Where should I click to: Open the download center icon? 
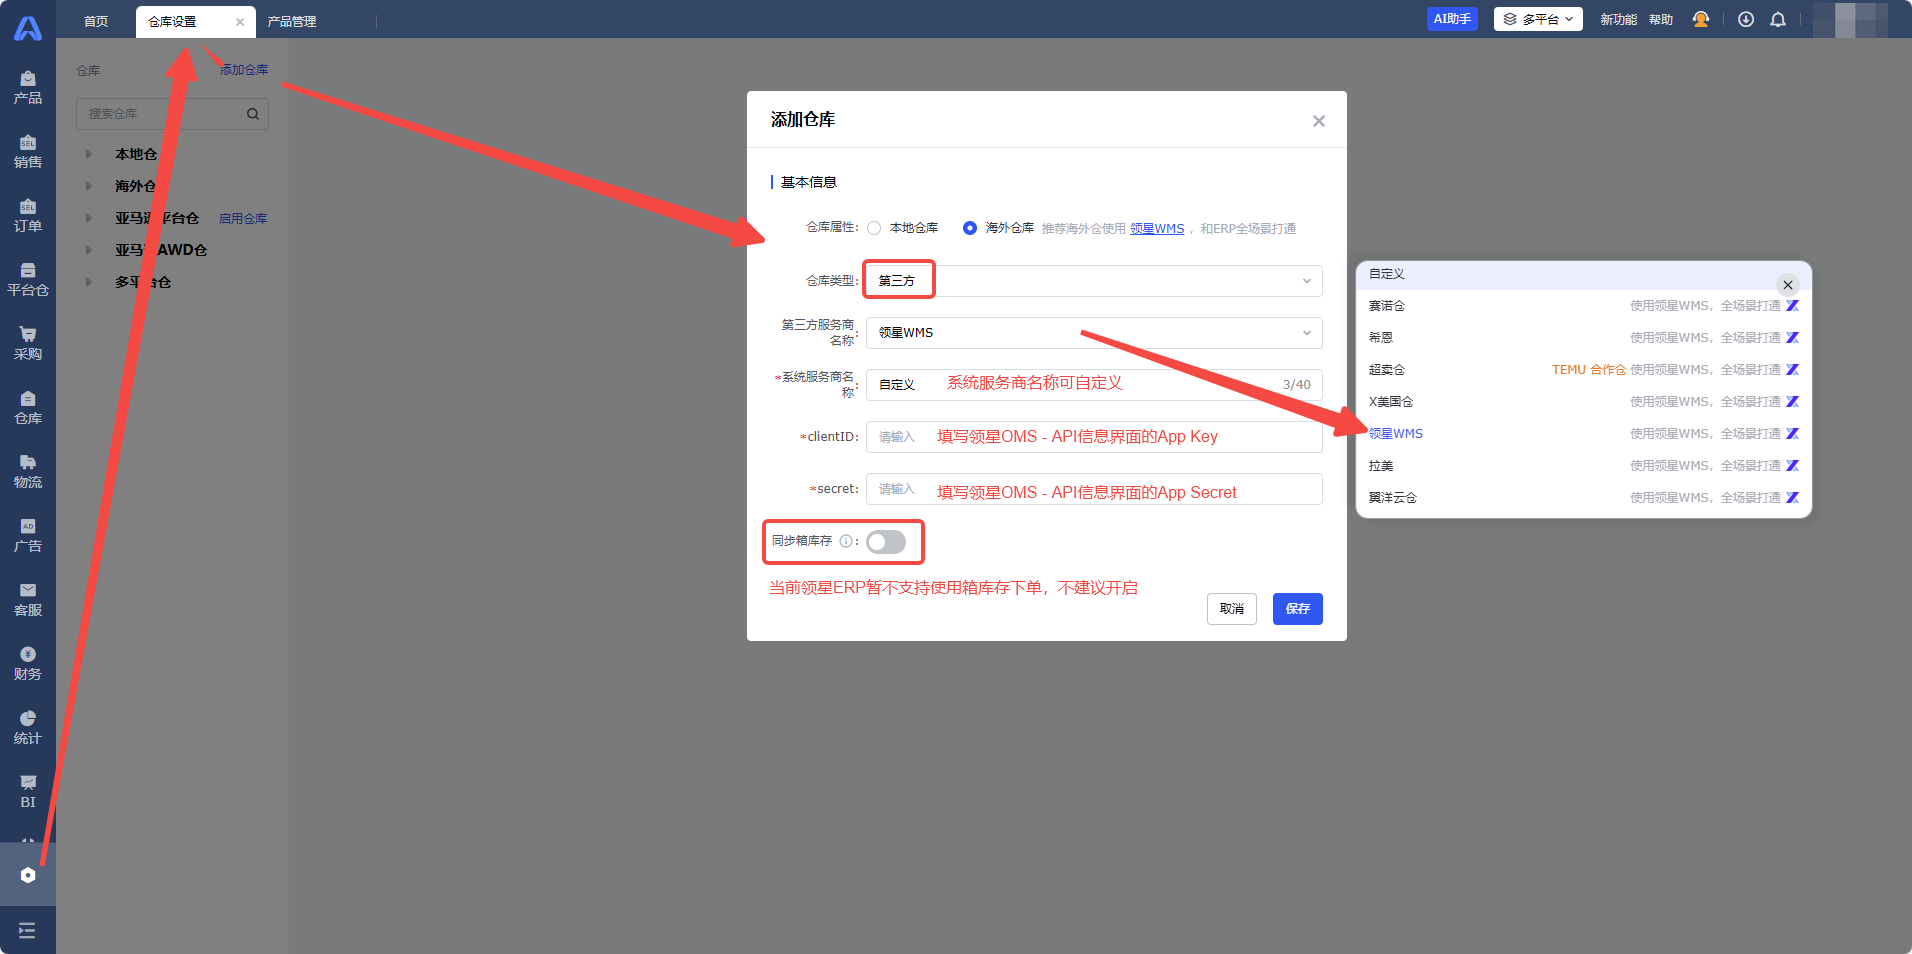click(1746, 20)
